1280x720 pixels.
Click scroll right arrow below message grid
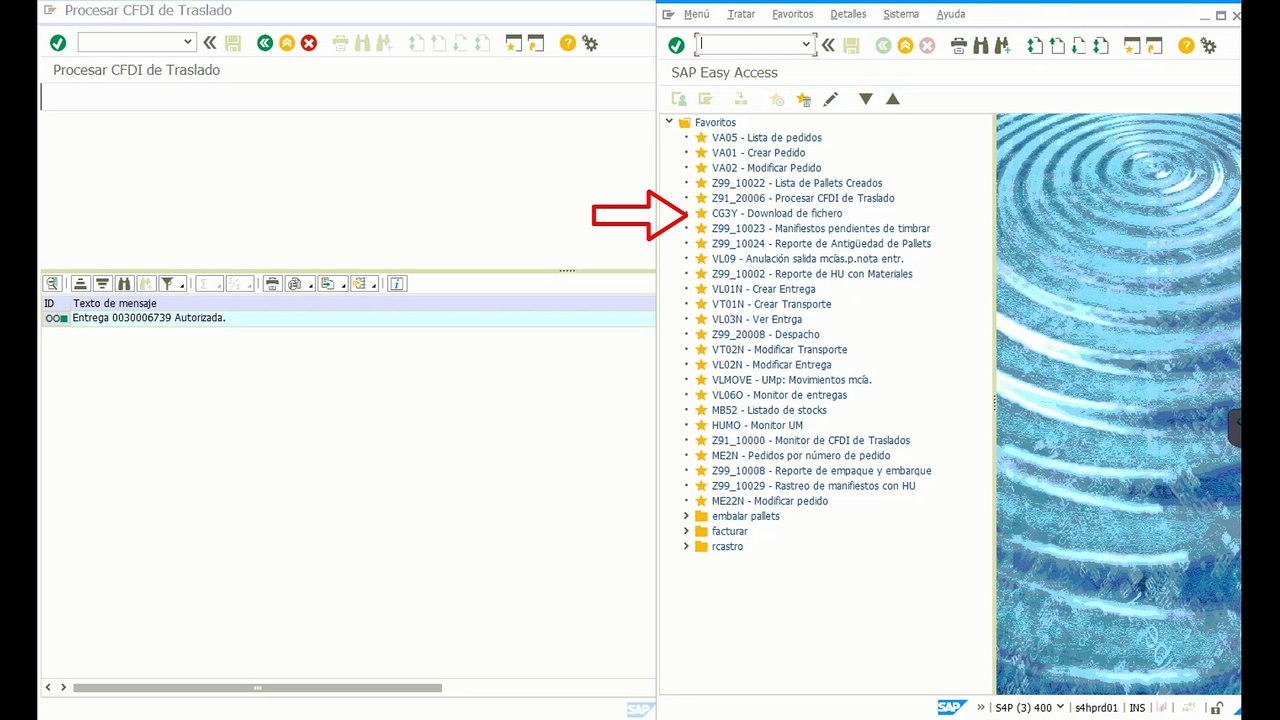coord(63,688)
